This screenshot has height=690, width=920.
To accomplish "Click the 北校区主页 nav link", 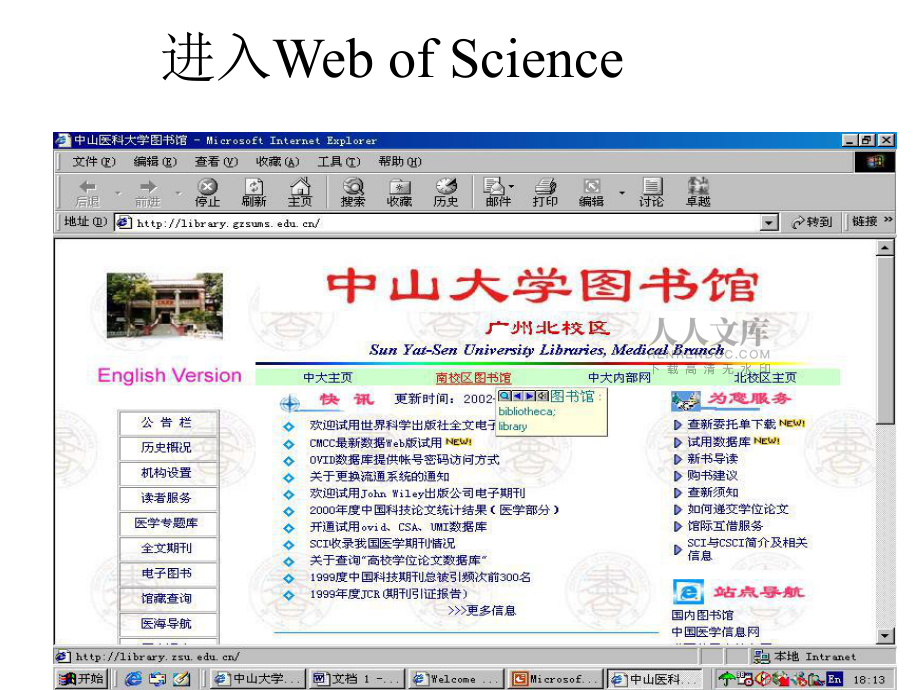I will tap(765, 377).
